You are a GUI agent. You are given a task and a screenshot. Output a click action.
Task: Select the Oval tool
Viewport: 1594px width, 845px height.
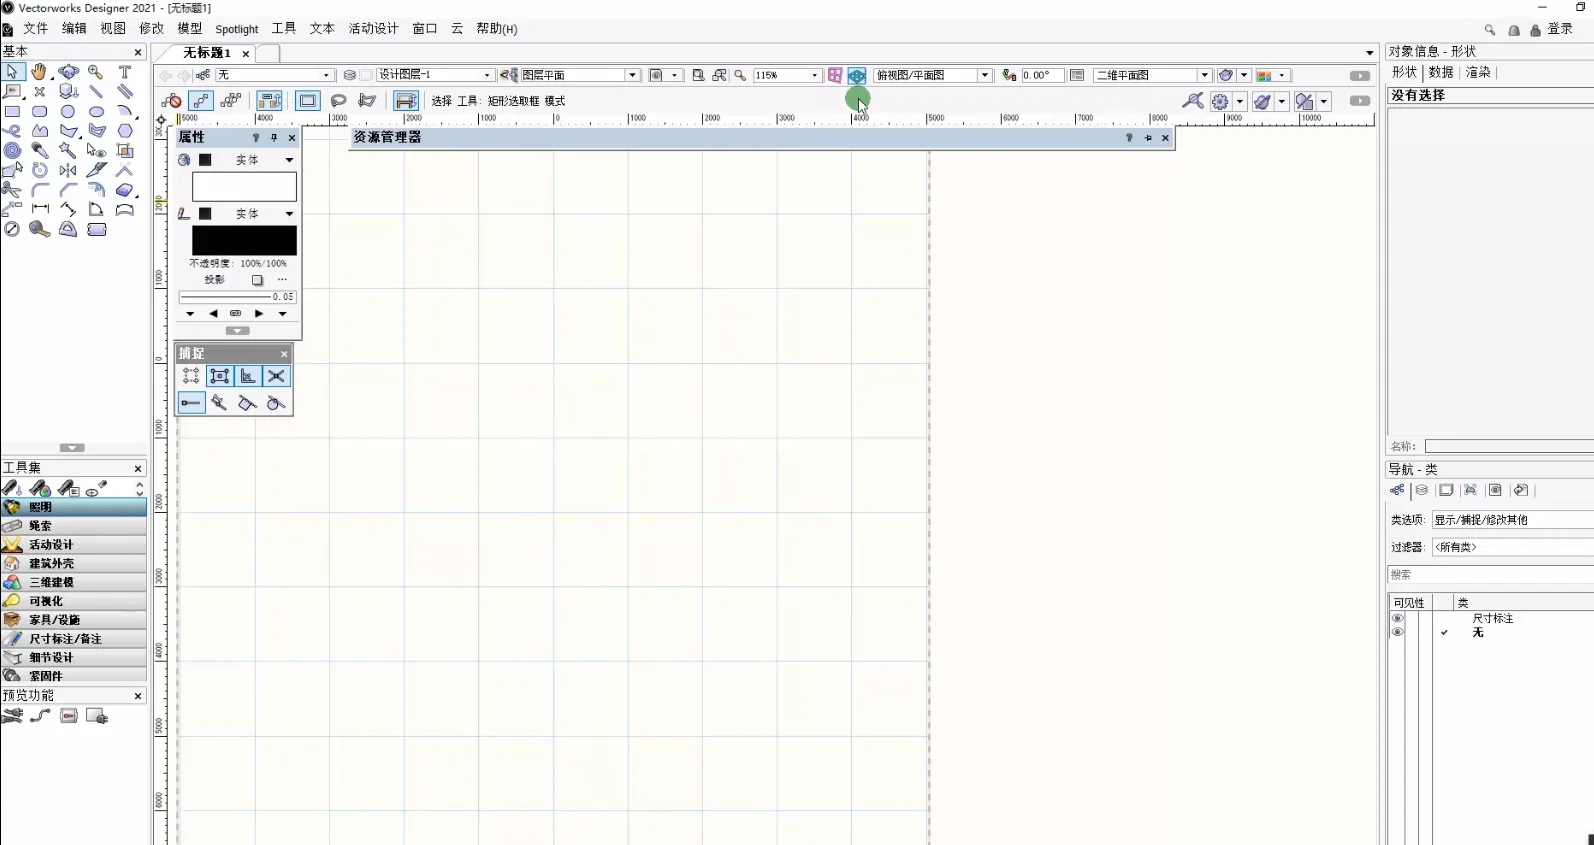96,111
